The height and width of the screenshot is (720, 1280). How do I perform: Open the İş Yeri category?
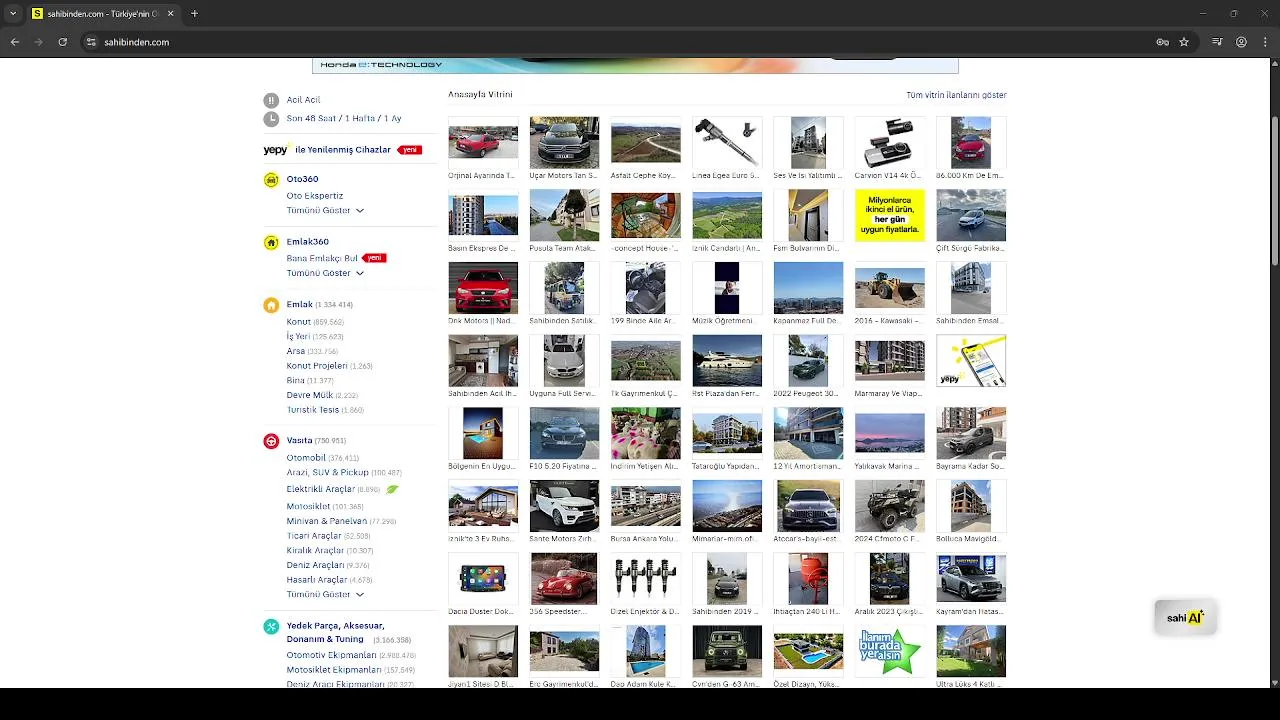pos(298,337)
